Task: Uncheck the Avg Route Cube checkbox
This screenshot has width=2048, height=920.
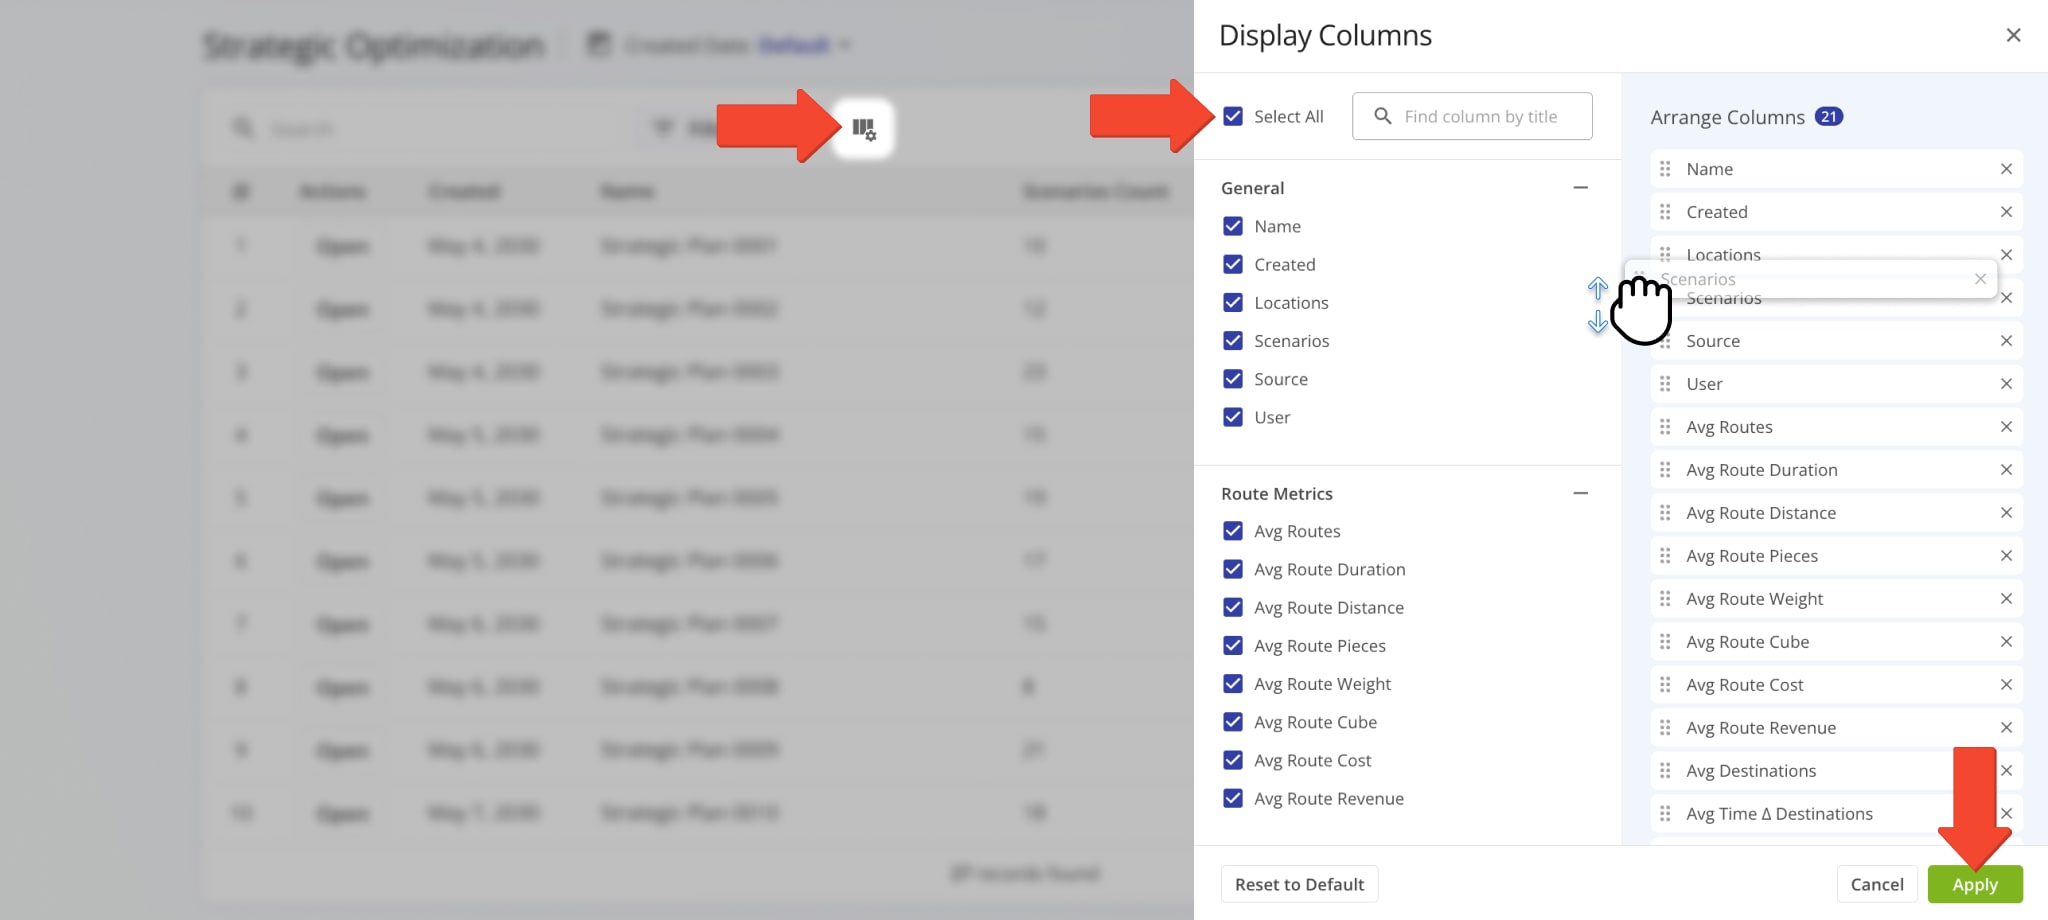Action: coord(1232,721)
